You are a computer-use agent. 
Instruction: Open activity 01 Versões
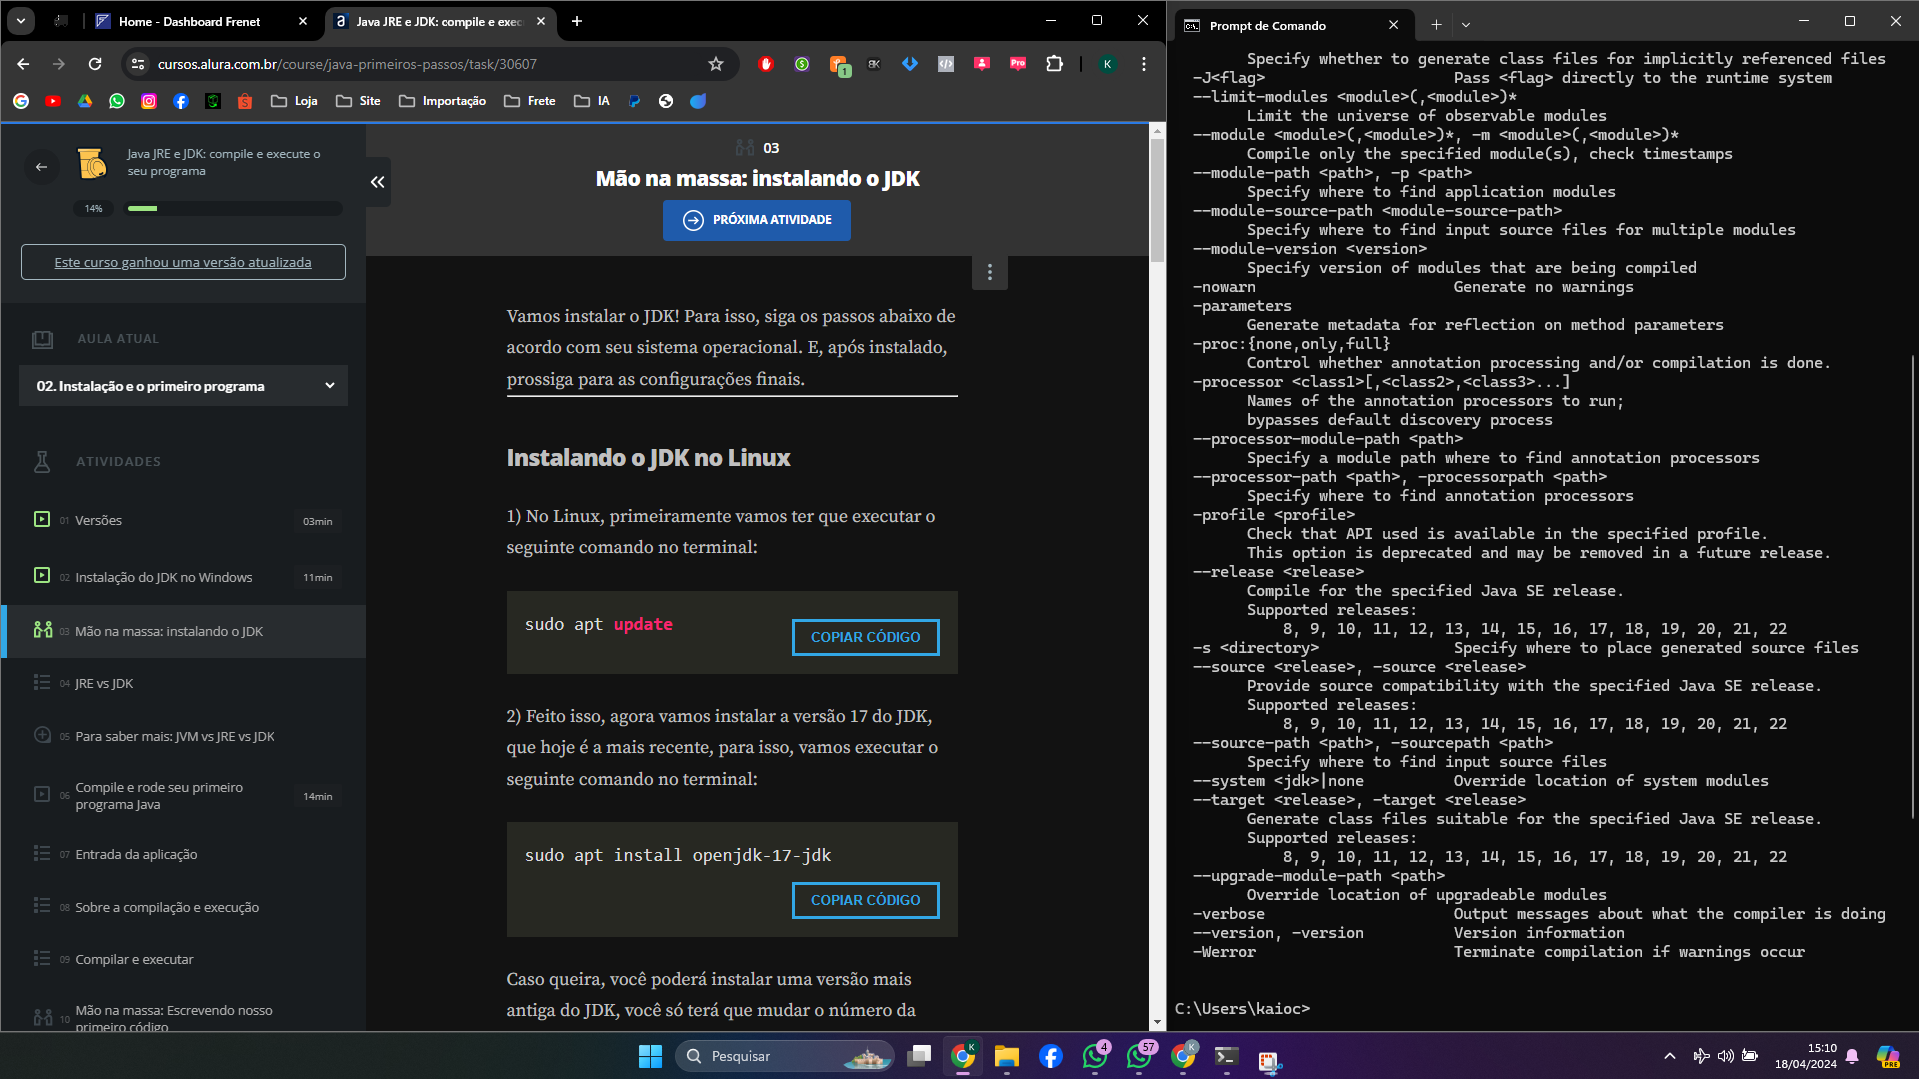tap(184, 520)
